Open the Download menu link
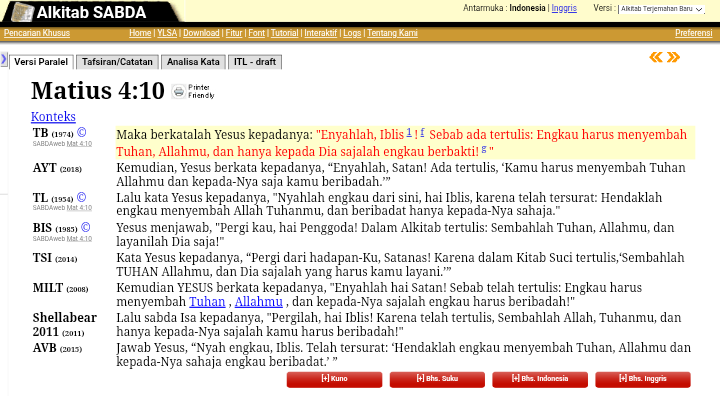This screenshot has height=396, width=720. (201, 33)
